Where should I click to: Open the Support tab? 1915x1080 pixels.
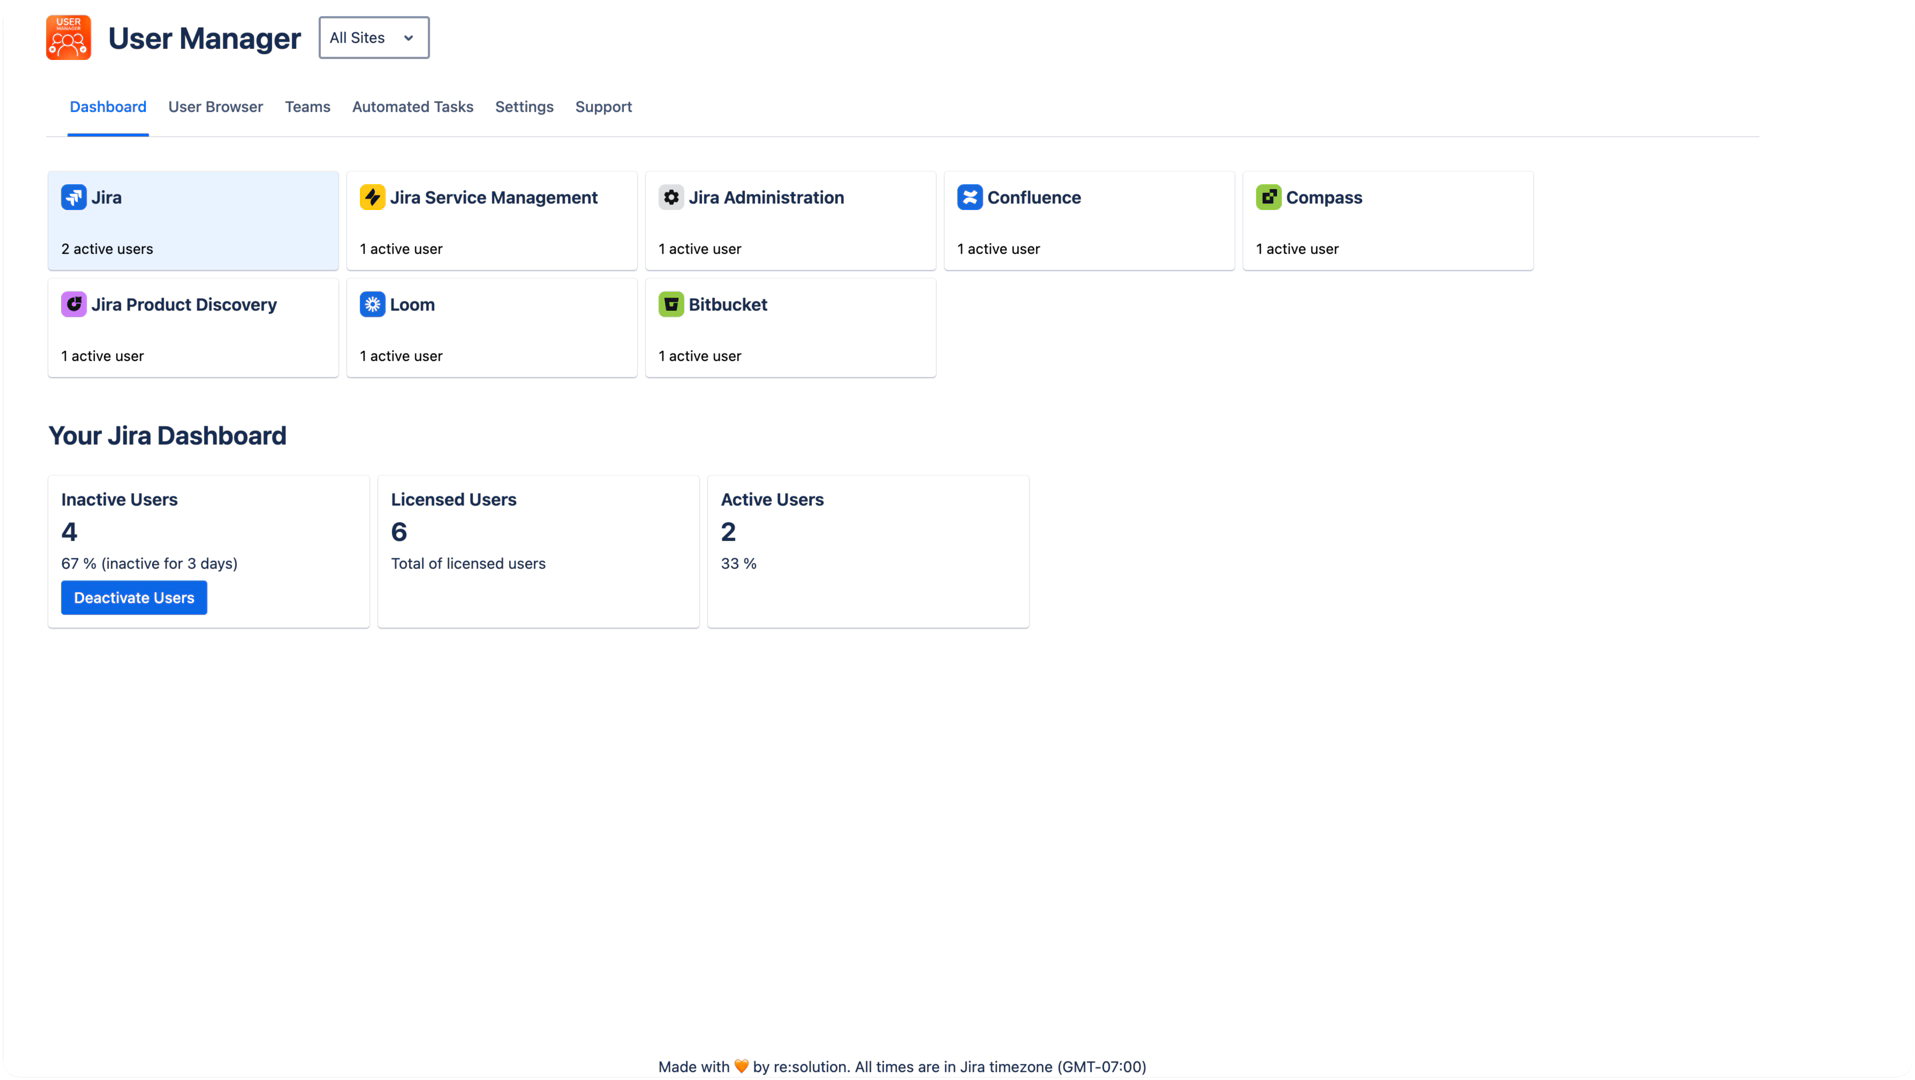coord(603,107)
